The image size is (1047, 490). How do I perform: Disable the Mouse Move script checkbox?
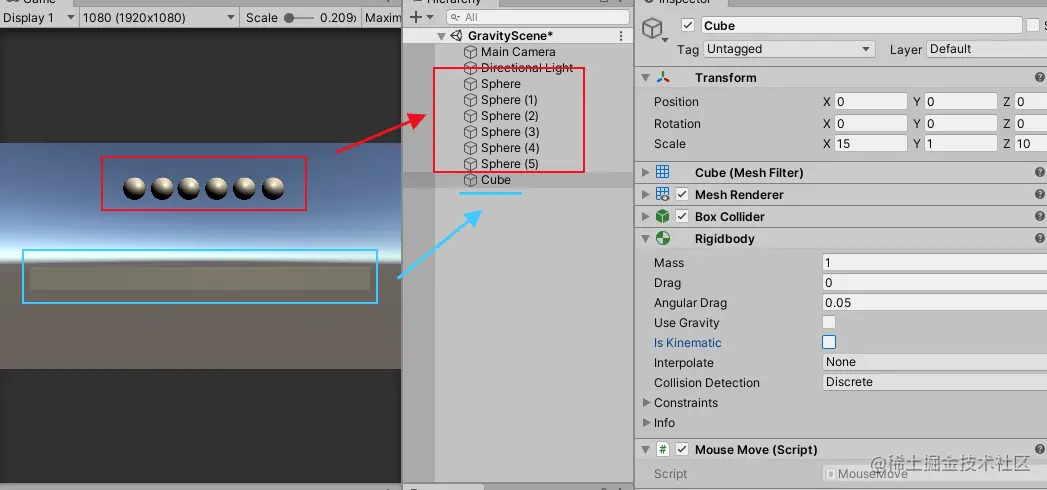tap(682, 449)
